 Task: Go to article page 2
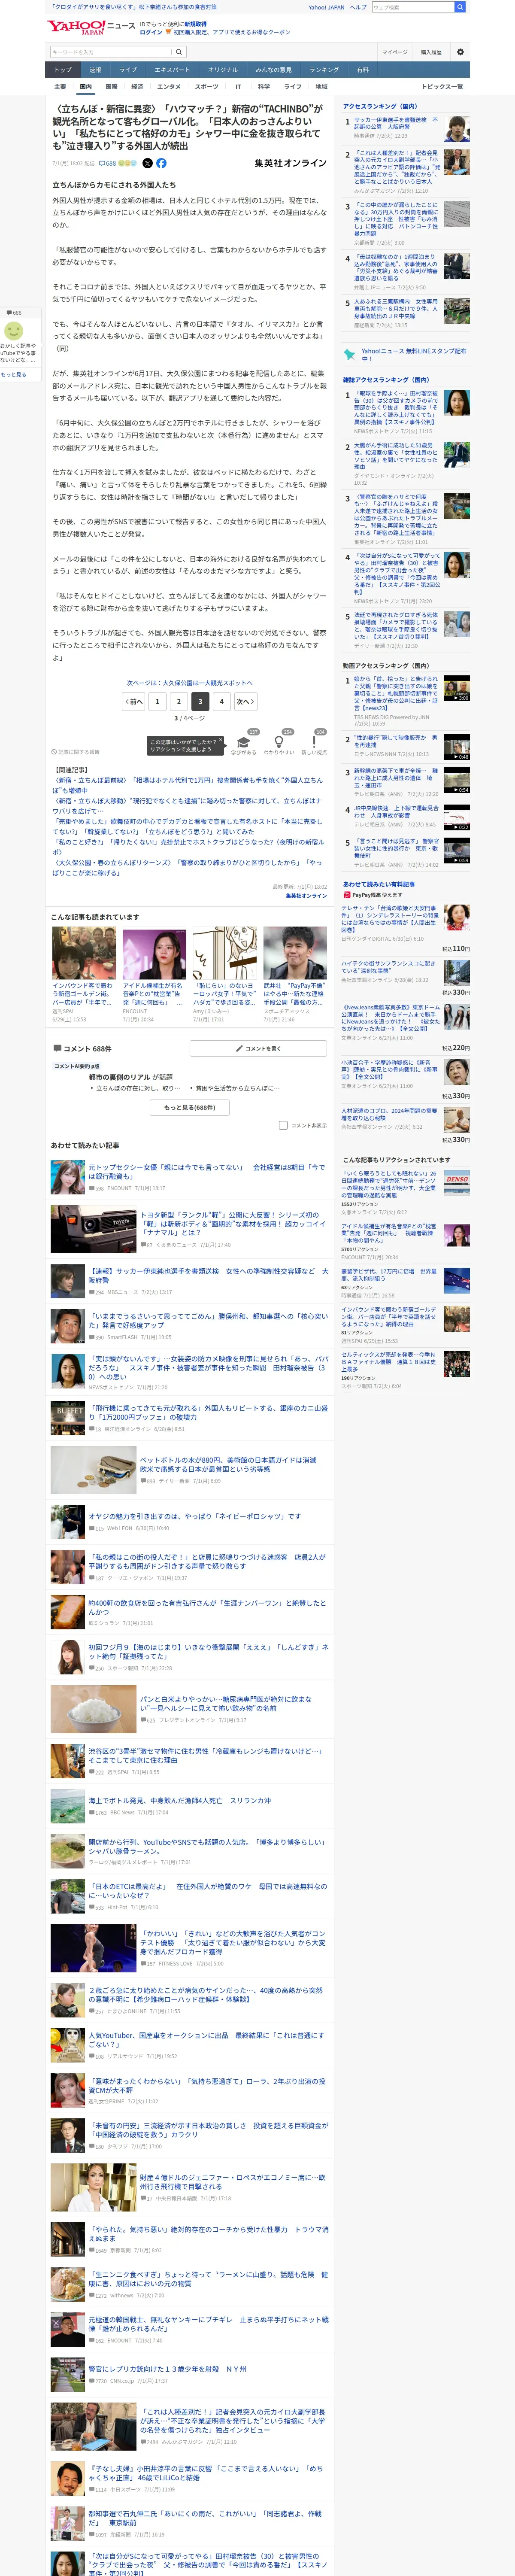(x=179, y=701)
